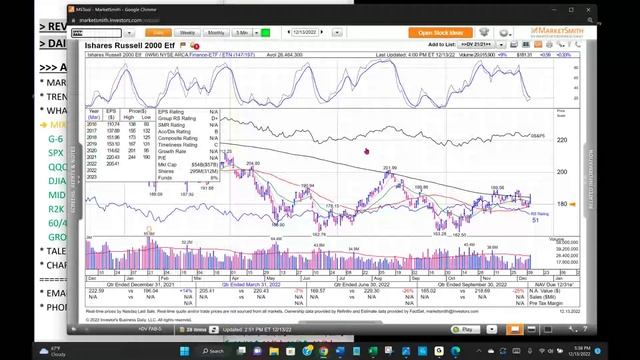Click the Google Chrome taskbar icon

pyautogui.click(x=323, y=351)
